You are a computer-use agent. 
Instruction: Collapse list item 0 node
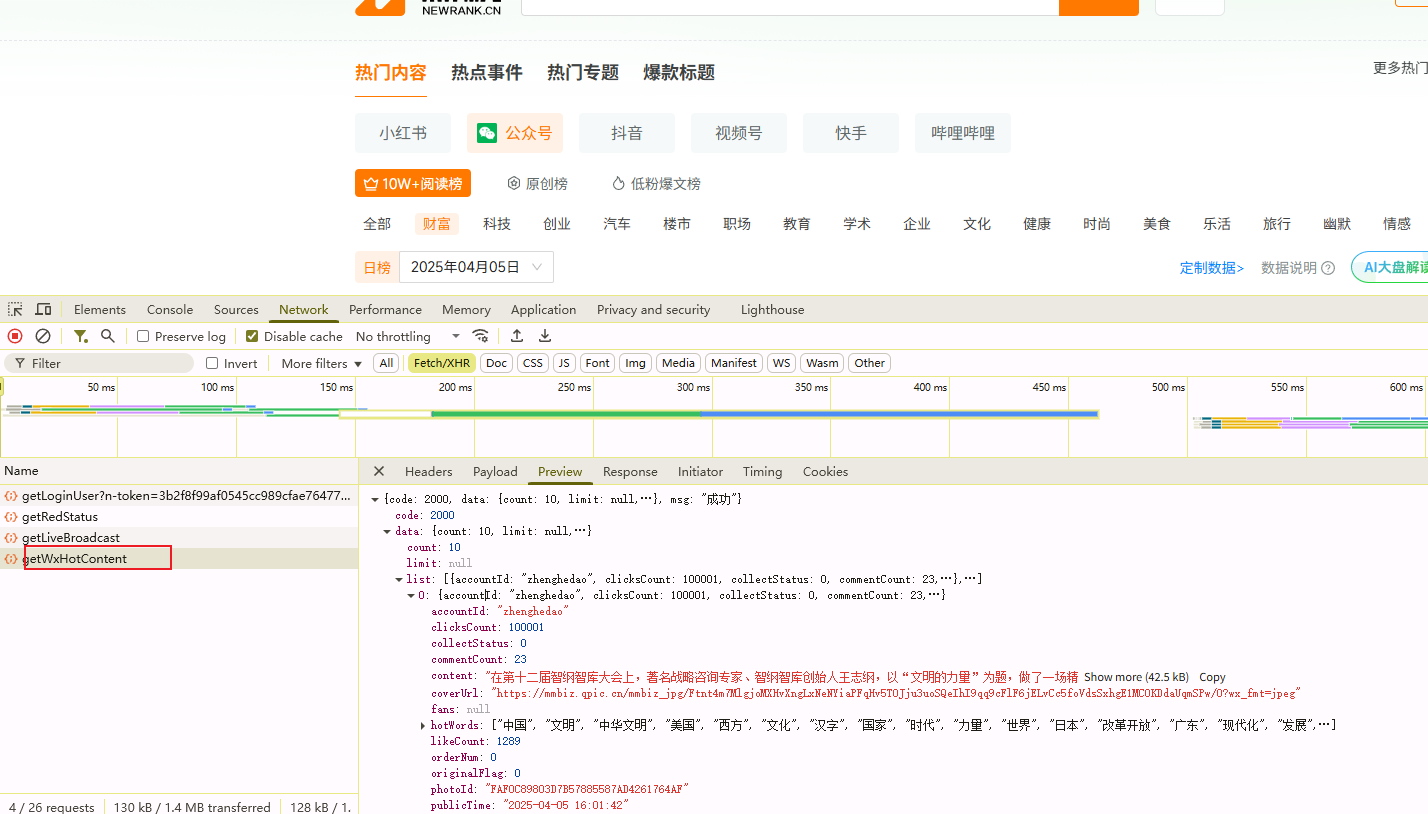[411, 595]
